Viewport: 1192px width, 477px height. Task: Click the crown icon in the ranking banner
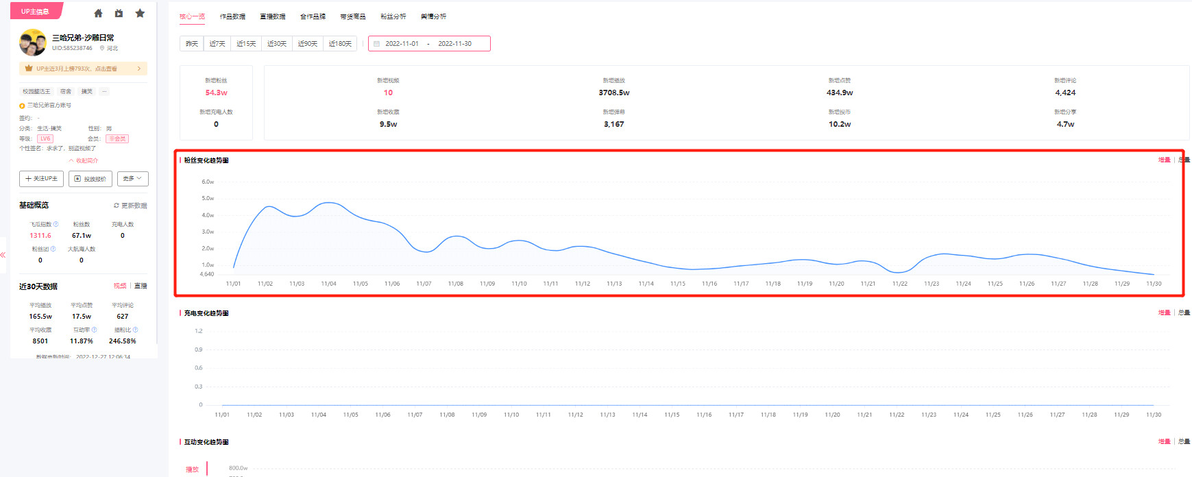tap(28, 68)
